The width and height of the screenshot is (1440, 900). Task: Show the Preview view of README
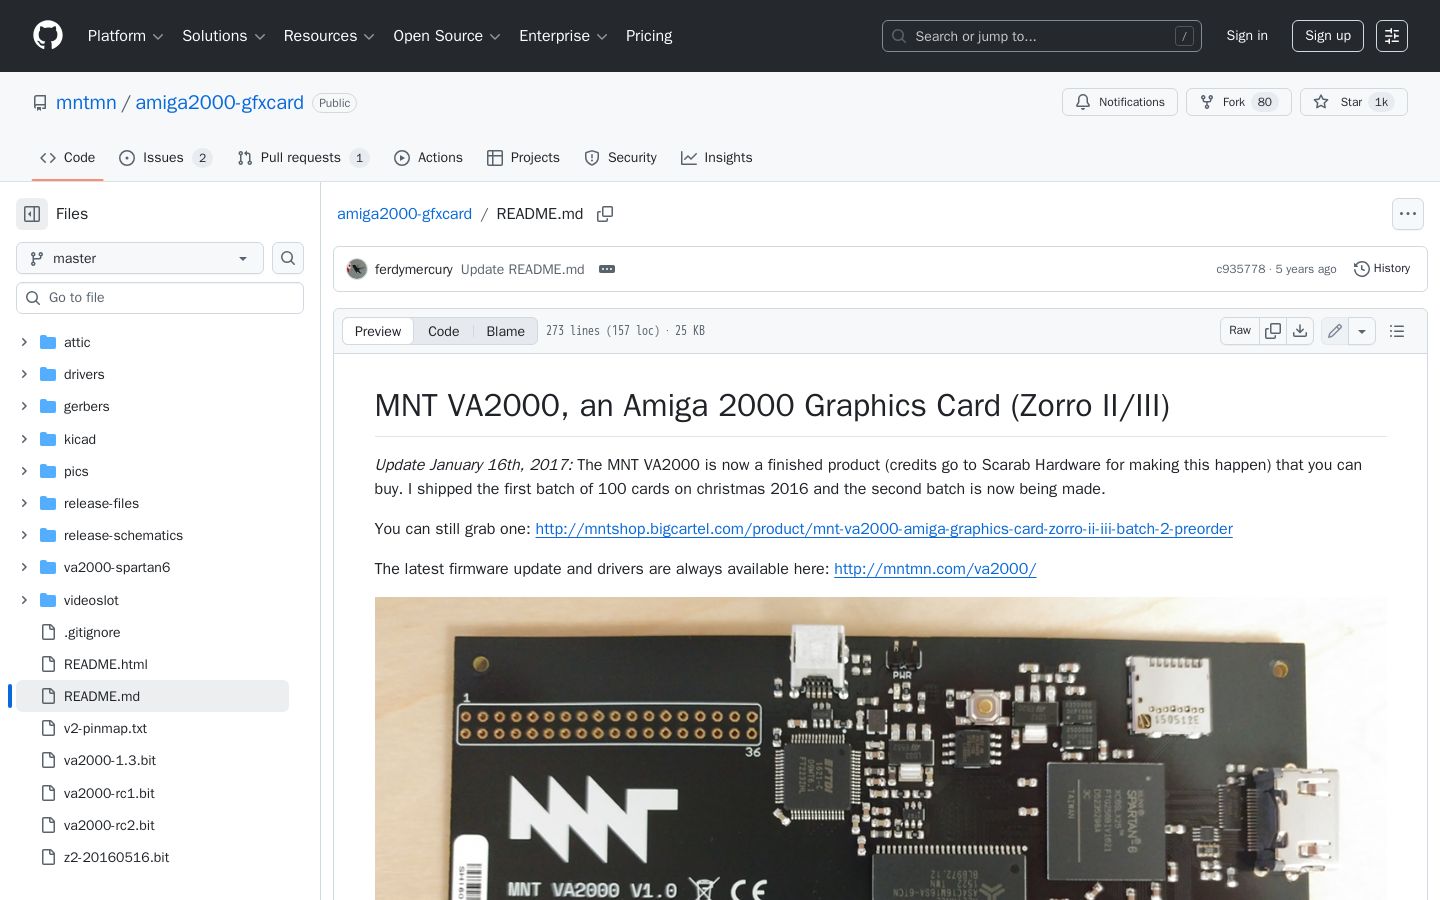pos(378,331)
